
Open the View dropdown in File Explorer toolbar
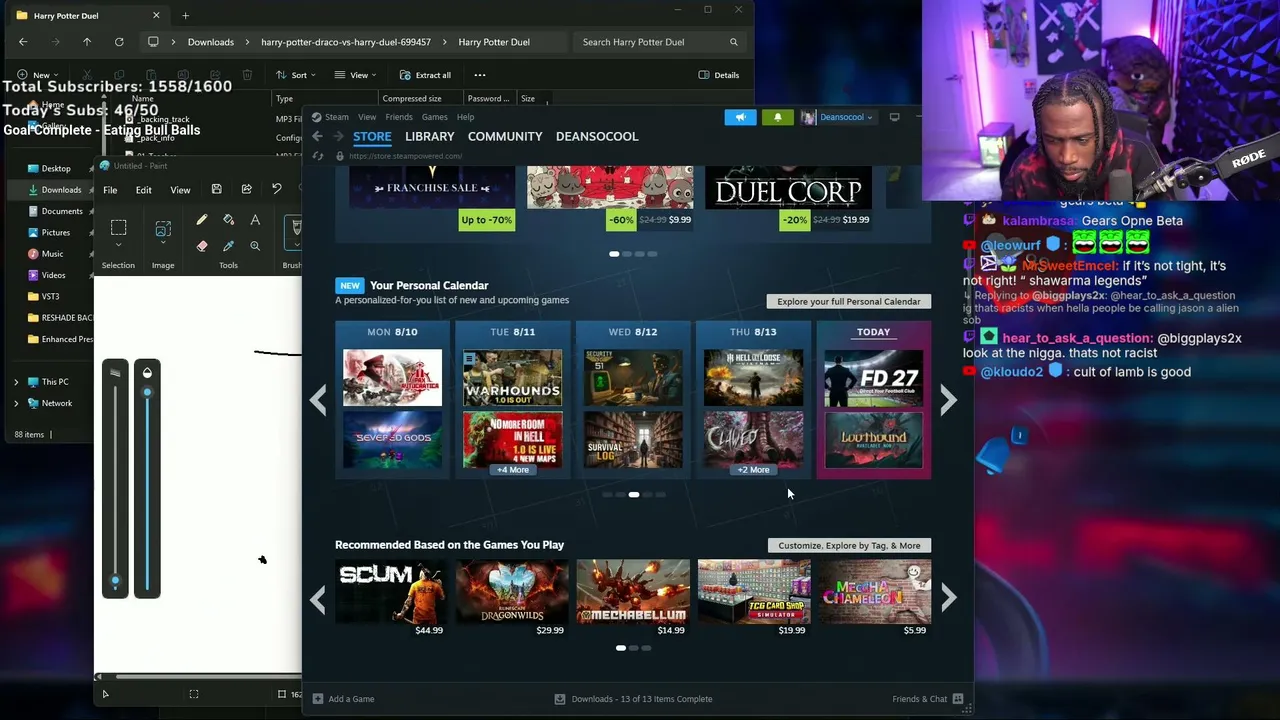356,75
